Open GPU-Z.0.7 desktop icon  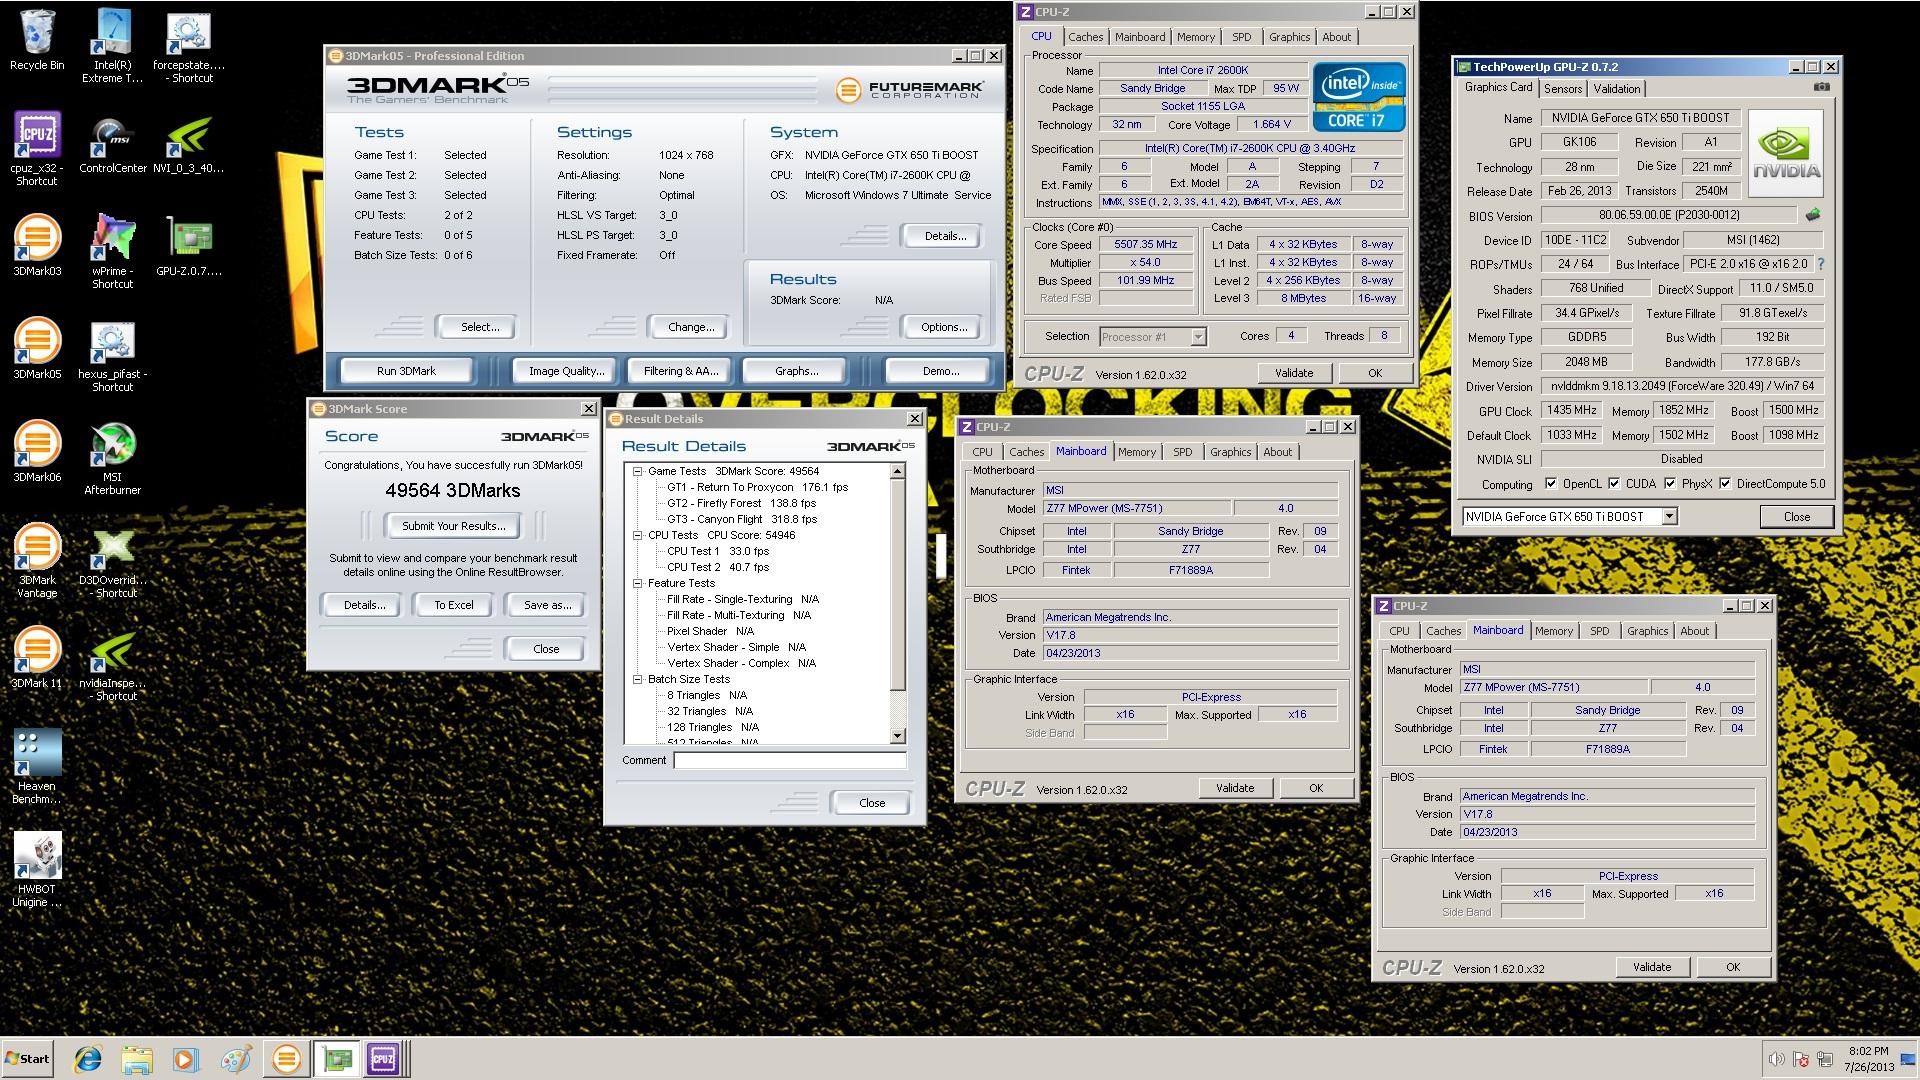tap(189, 245)
